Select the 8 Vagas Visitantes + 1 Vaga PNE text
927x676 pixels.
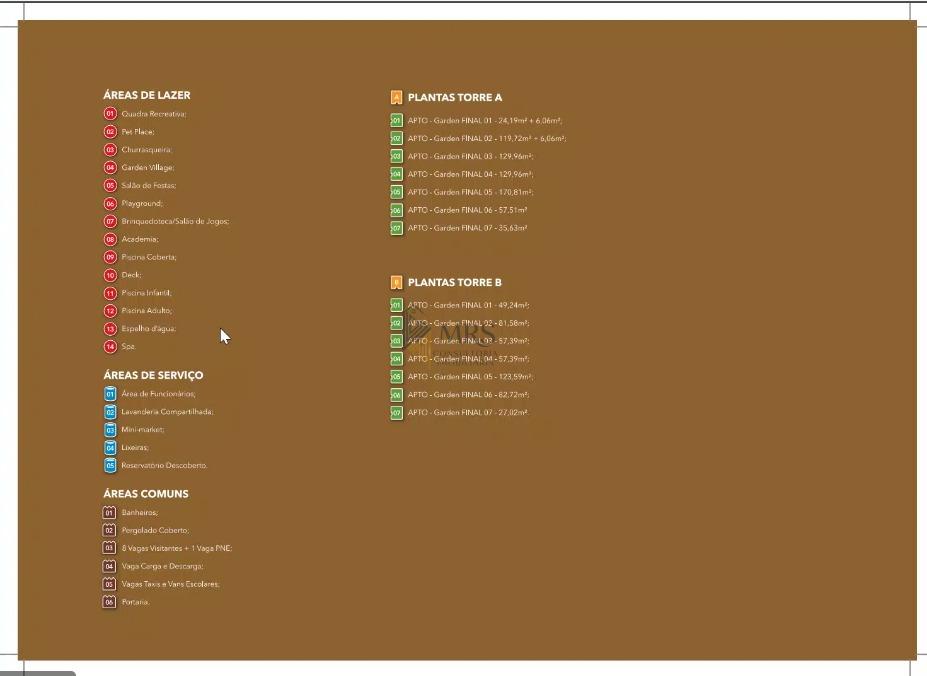pos(176,548)
